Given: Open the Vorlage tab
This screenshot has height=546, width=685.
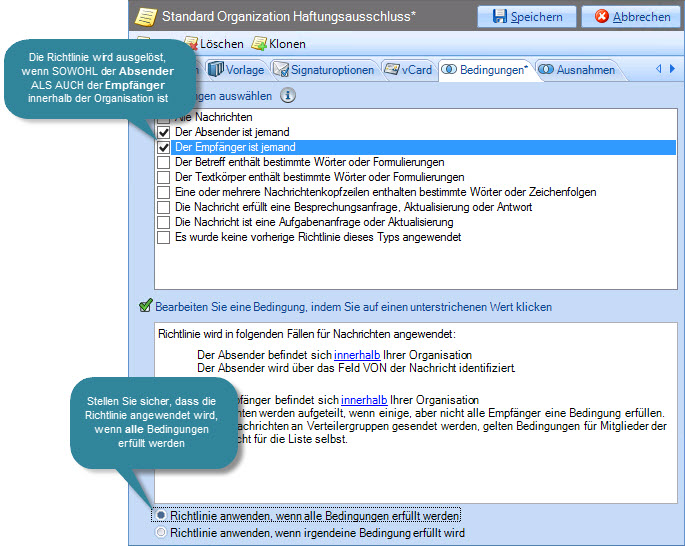Looking at the screenshot, I should (x=237, y=70).
